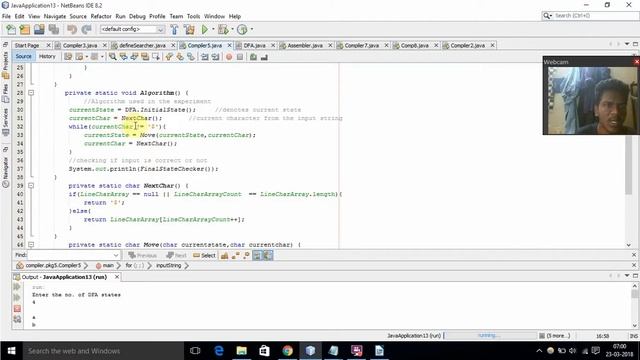Click the red Start Macro Recording icon
This screenshot has height=360, width=640.
(229, 57)
